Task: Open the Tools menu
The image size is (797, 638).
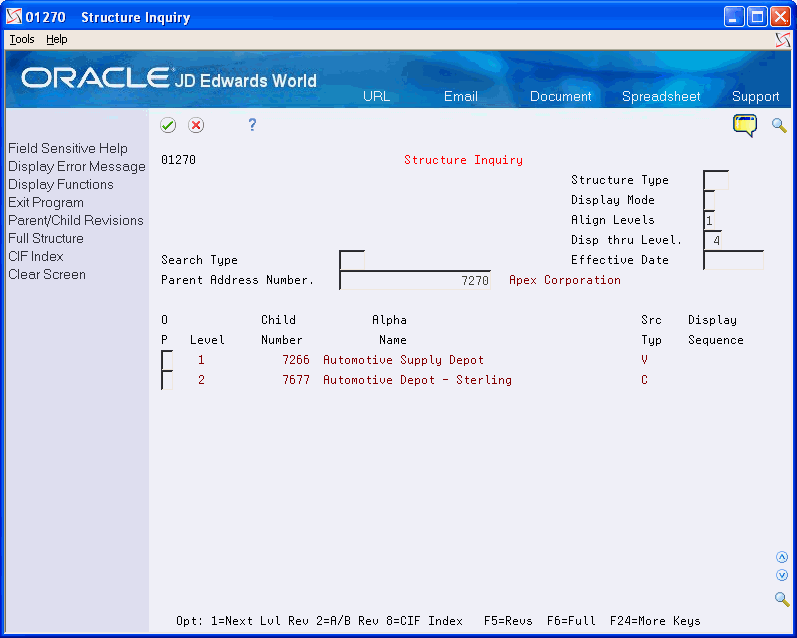Action: click(x=22, y=39)
